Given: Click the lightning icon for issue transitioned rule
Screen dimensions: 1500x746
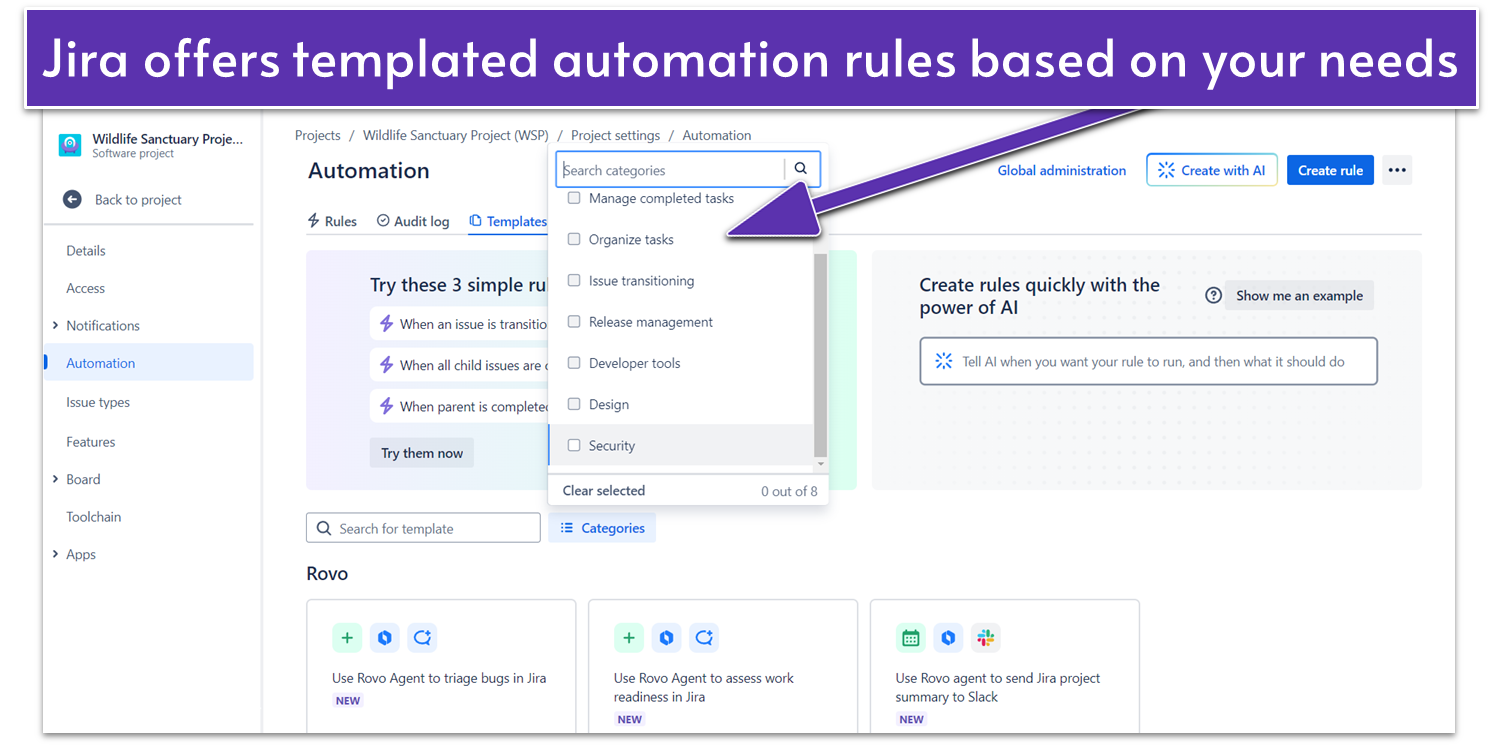Looking at the screenshot, I should [387, 324].
